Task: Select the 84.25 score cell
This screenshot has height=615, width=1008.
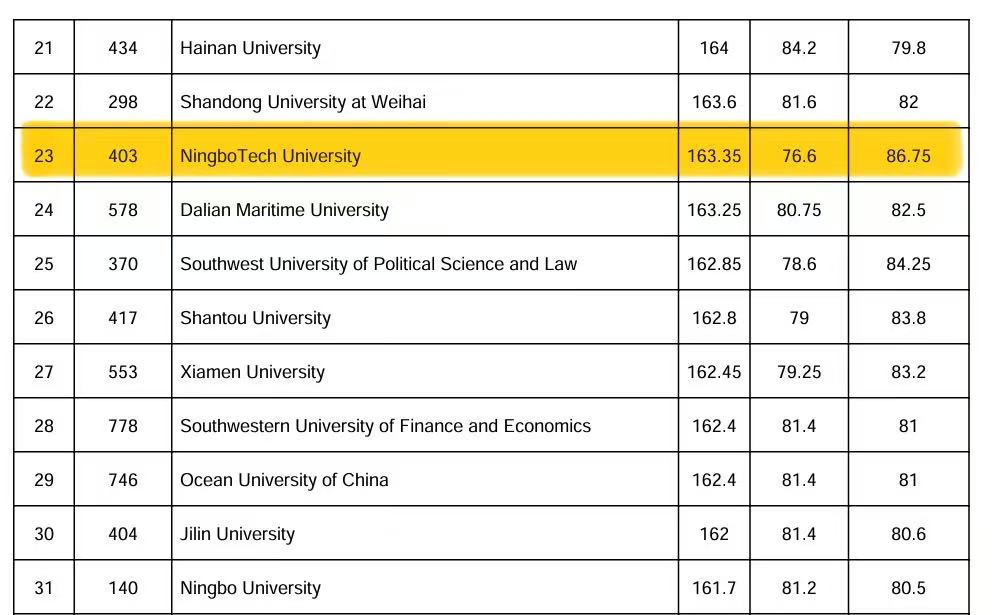Action: (x=908, y=264)
